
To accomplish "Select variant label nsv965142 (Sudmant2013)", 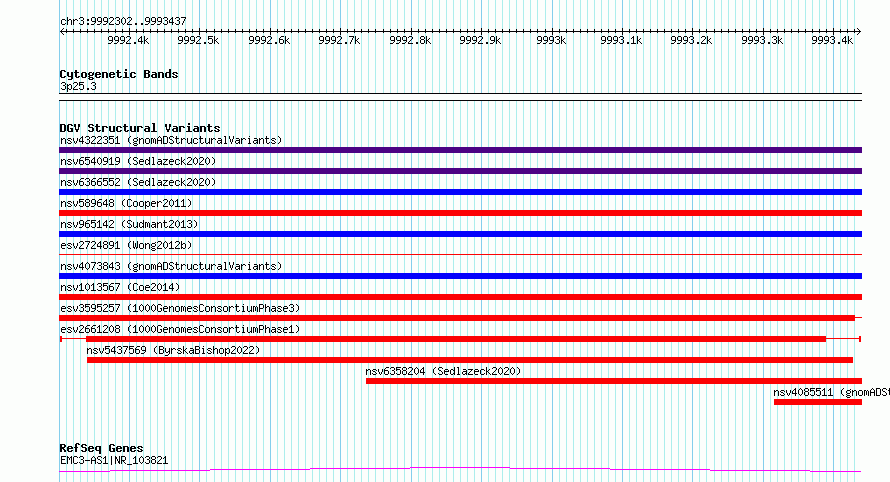I will coord(129,224).
